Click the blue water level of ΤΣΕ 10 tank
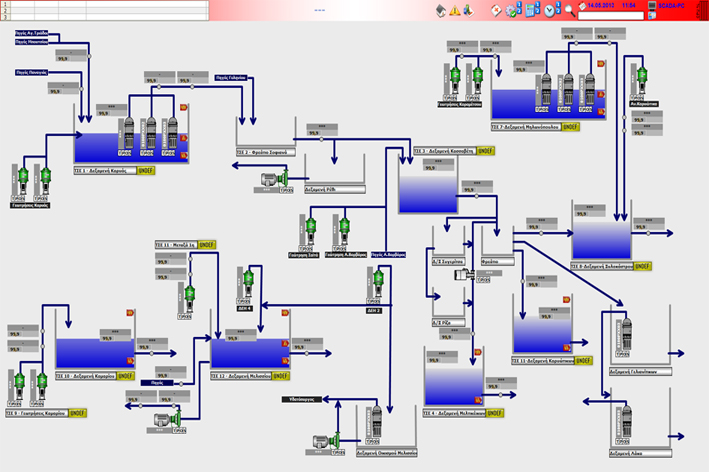 pos(92,352)
